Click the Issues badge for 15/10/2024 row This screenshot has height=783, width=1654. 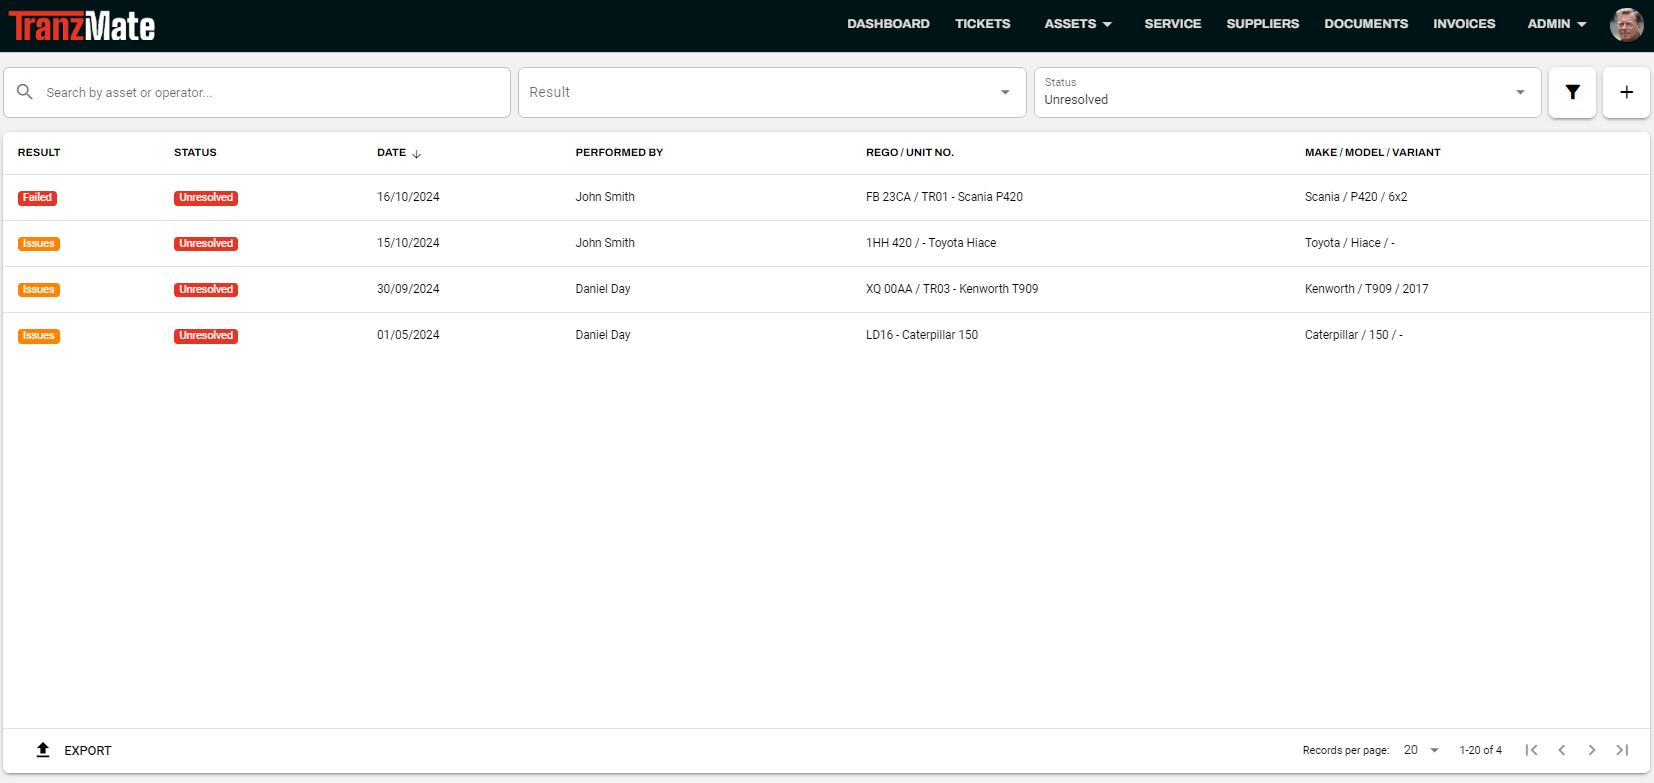point(39,244)
